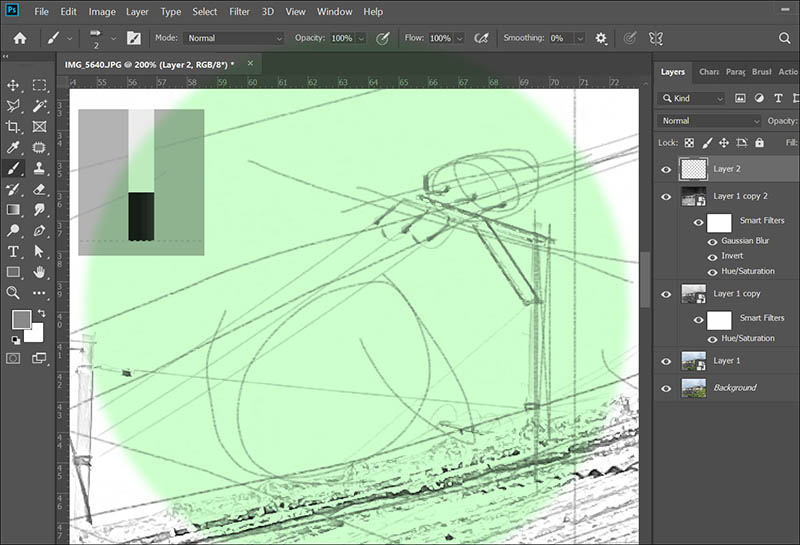Toggle pressure for brush size

click(630, 38)
